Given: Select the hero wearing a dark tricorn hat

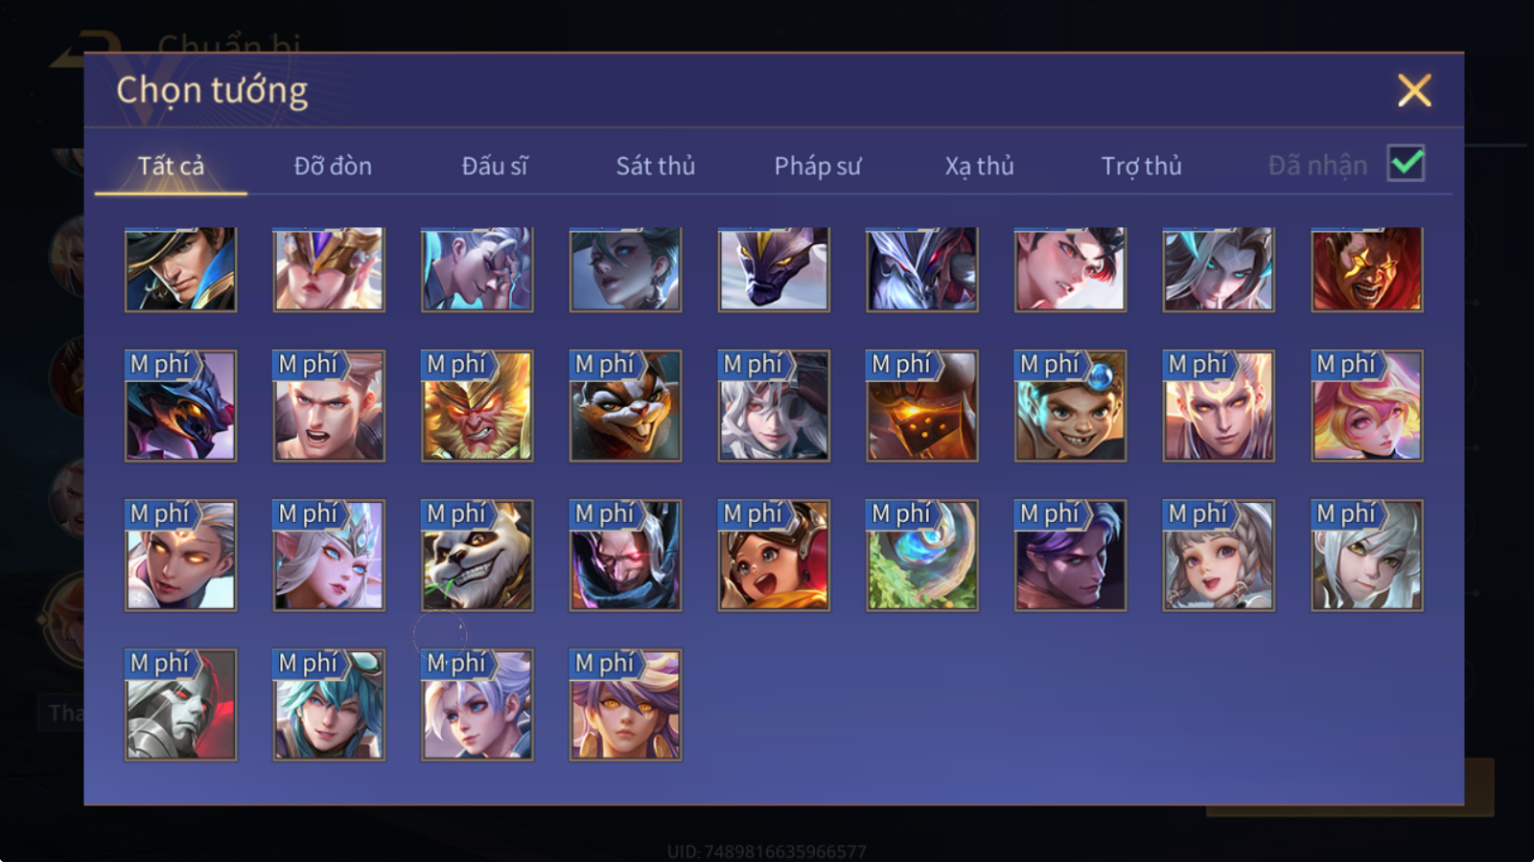Looking at the screenshot, I should coord(181,269).
